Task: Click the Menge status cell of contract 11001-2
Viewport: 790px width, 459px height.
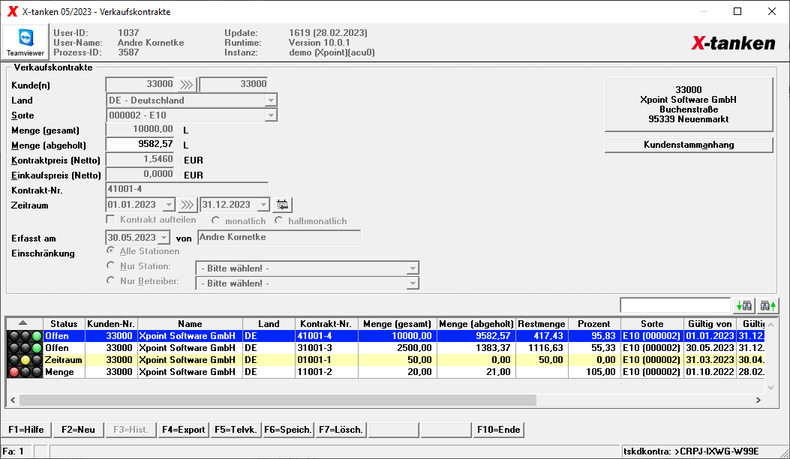Action: 64,372
